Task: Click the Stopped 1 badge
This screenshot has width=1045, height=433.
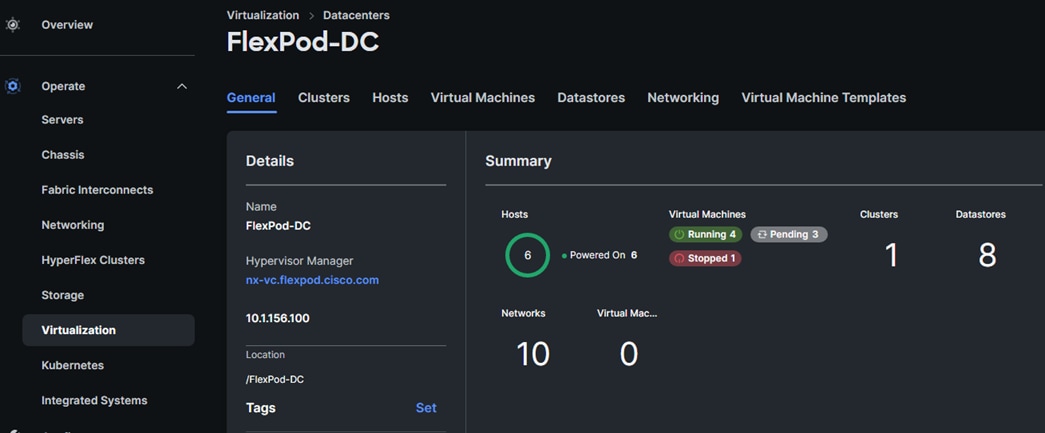Action: 705,258
